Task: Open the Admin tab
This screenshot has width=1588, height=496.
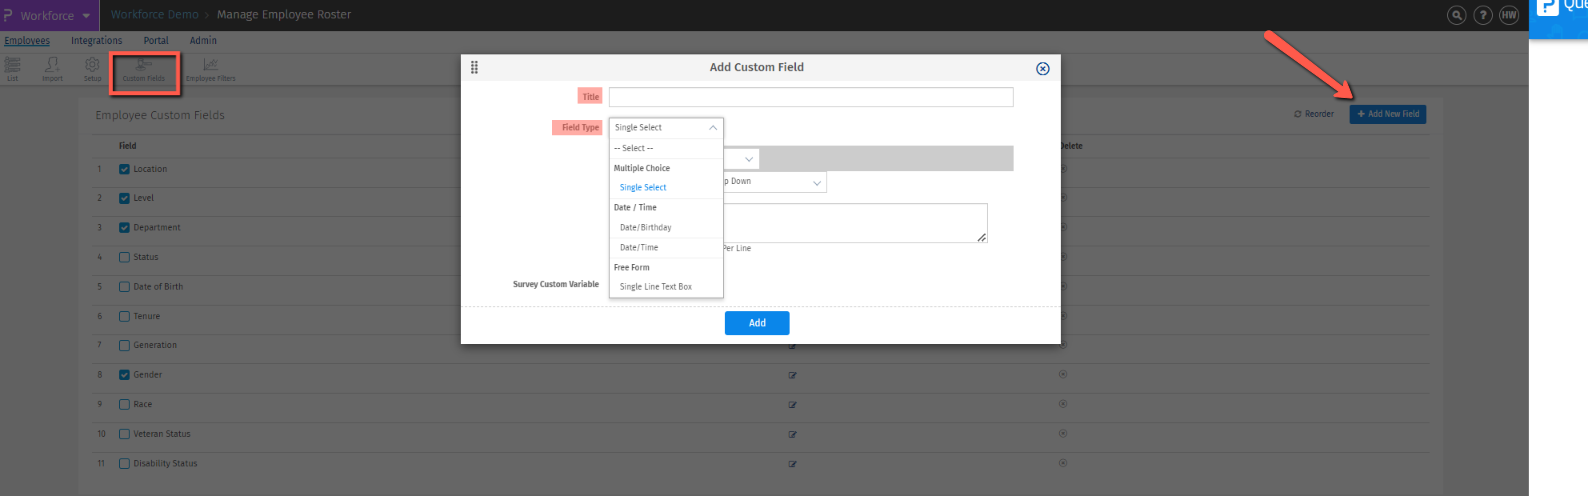Action: point(203,41)
